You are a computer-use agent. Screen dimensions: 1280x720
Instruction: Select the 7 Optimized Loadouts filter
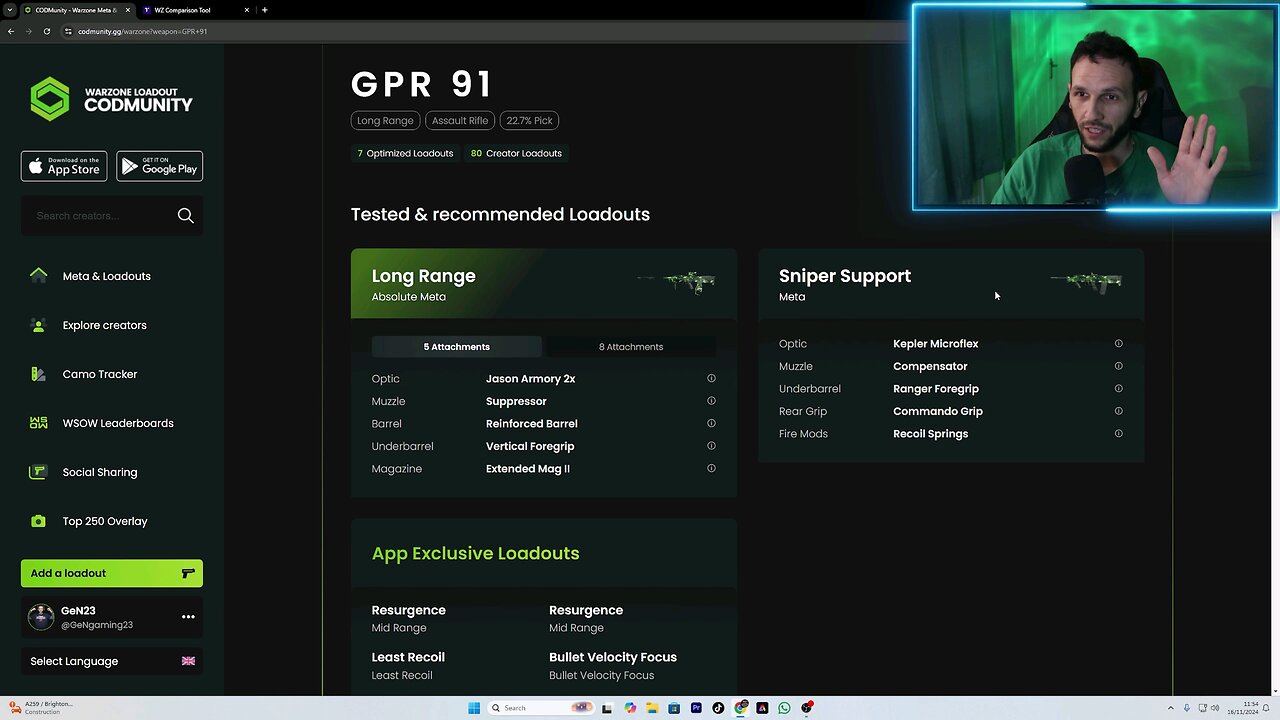[405, 153]
